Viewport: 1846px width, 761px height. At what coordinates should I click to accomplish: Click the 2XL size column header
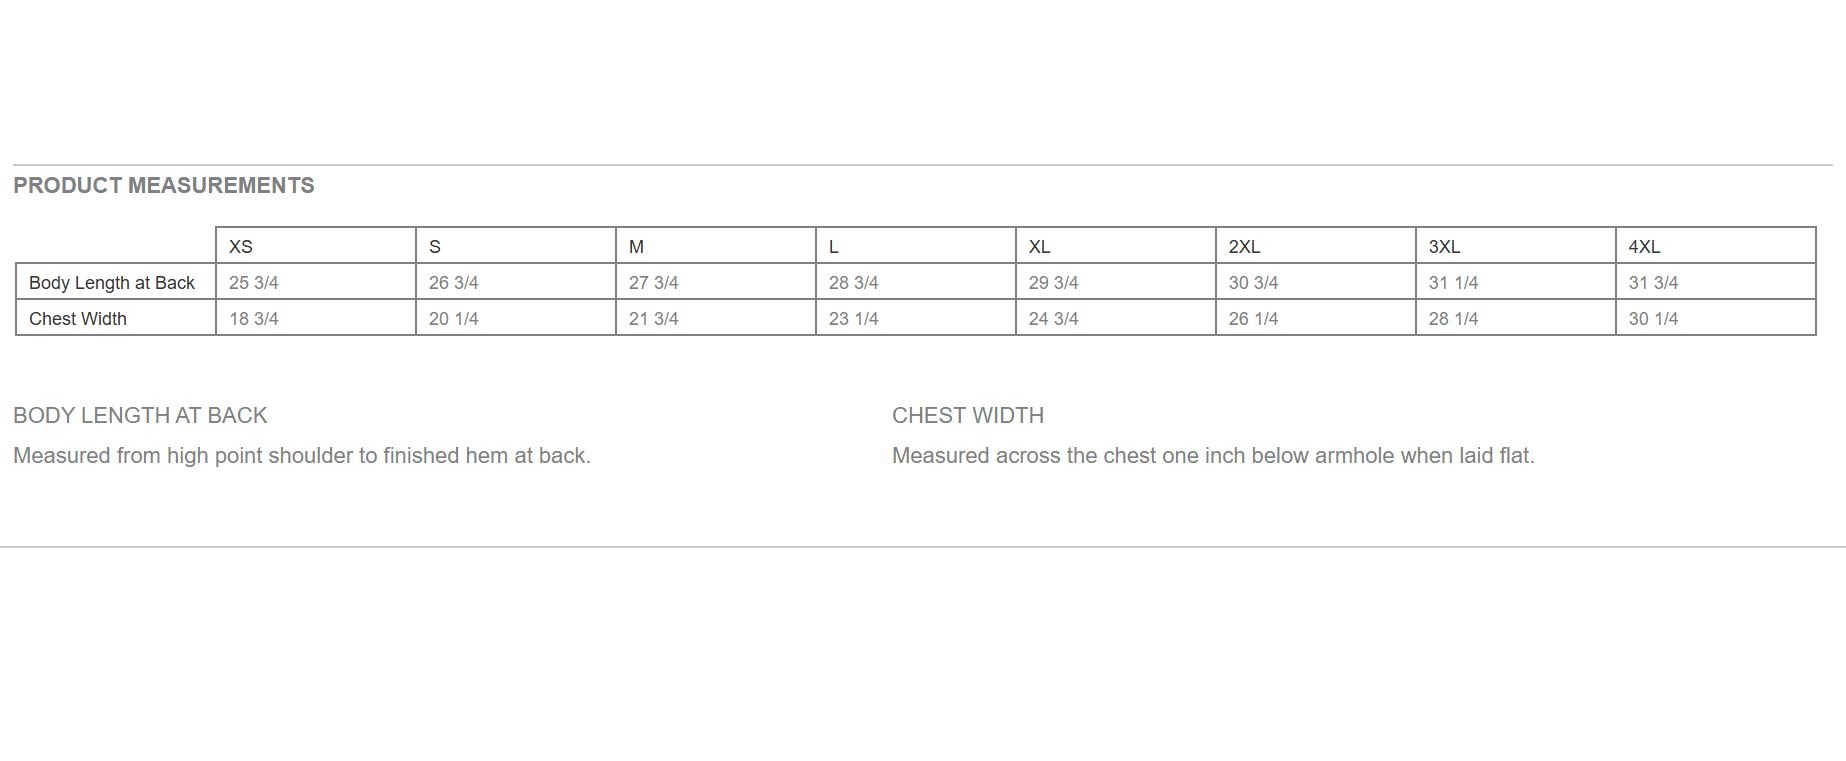(1244, 247)
